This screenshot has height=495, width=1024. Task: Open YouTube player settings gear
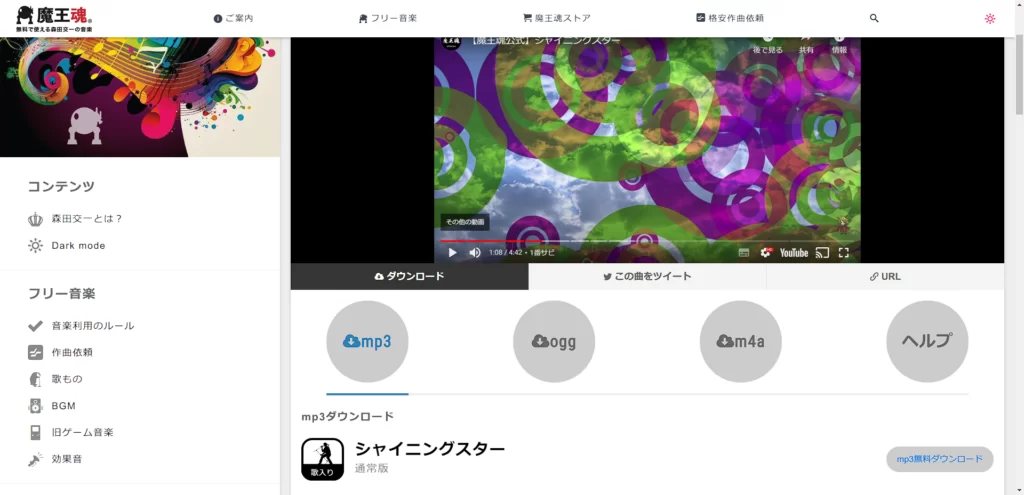click(x=767, y=253)
